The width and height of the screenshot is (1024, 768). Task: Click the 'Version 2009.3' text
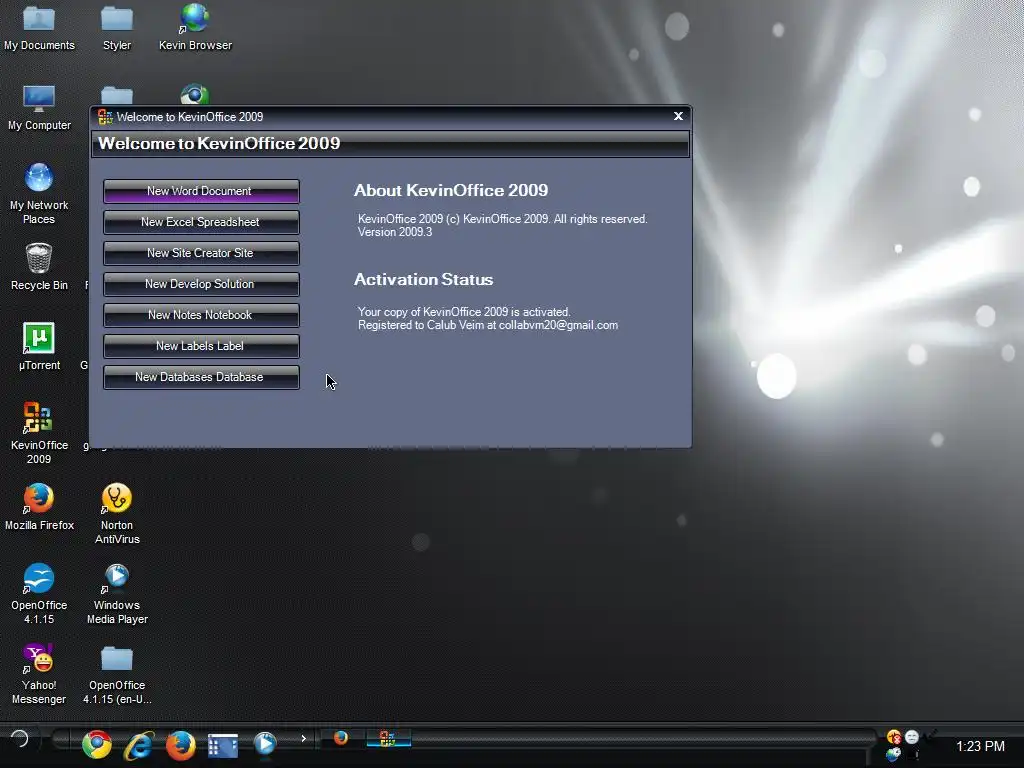(395, 232)
